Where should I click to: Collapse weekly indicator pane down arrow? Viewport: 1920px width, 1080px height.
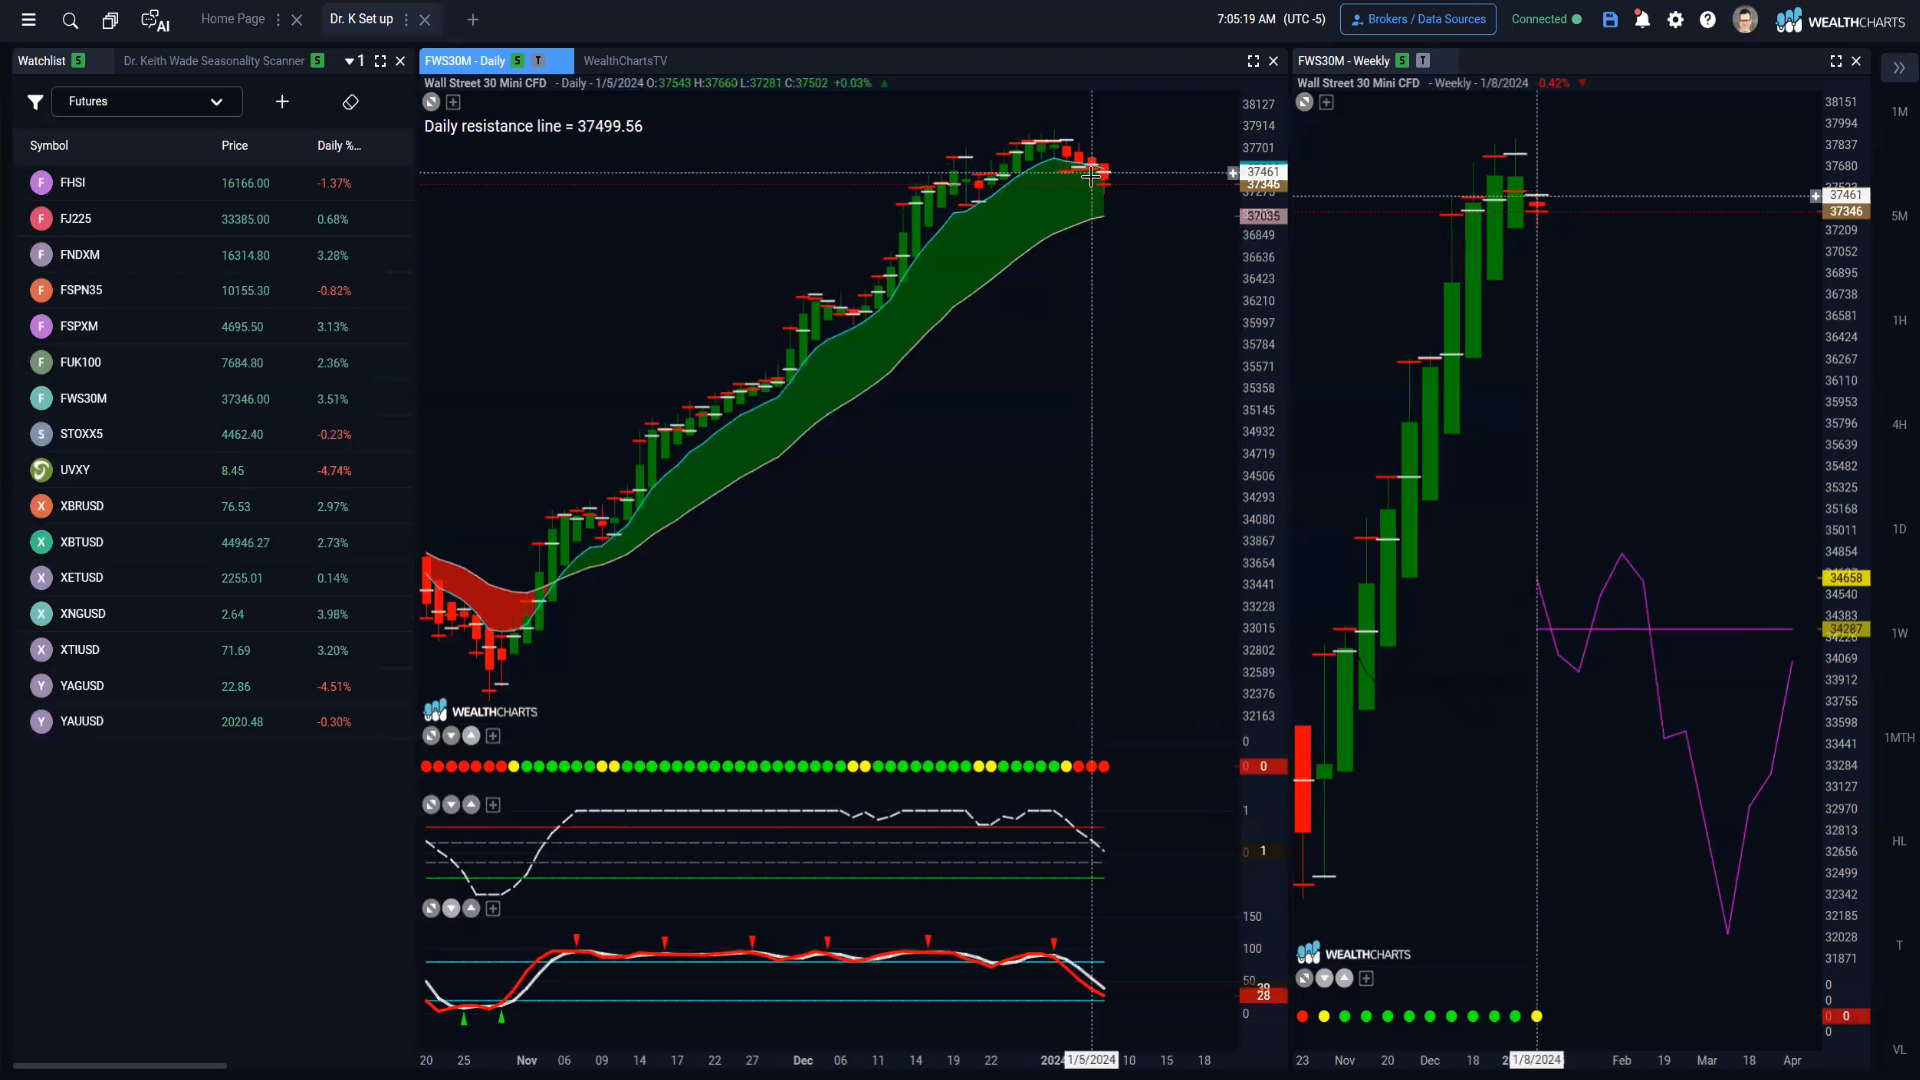tap(1324, 979)
